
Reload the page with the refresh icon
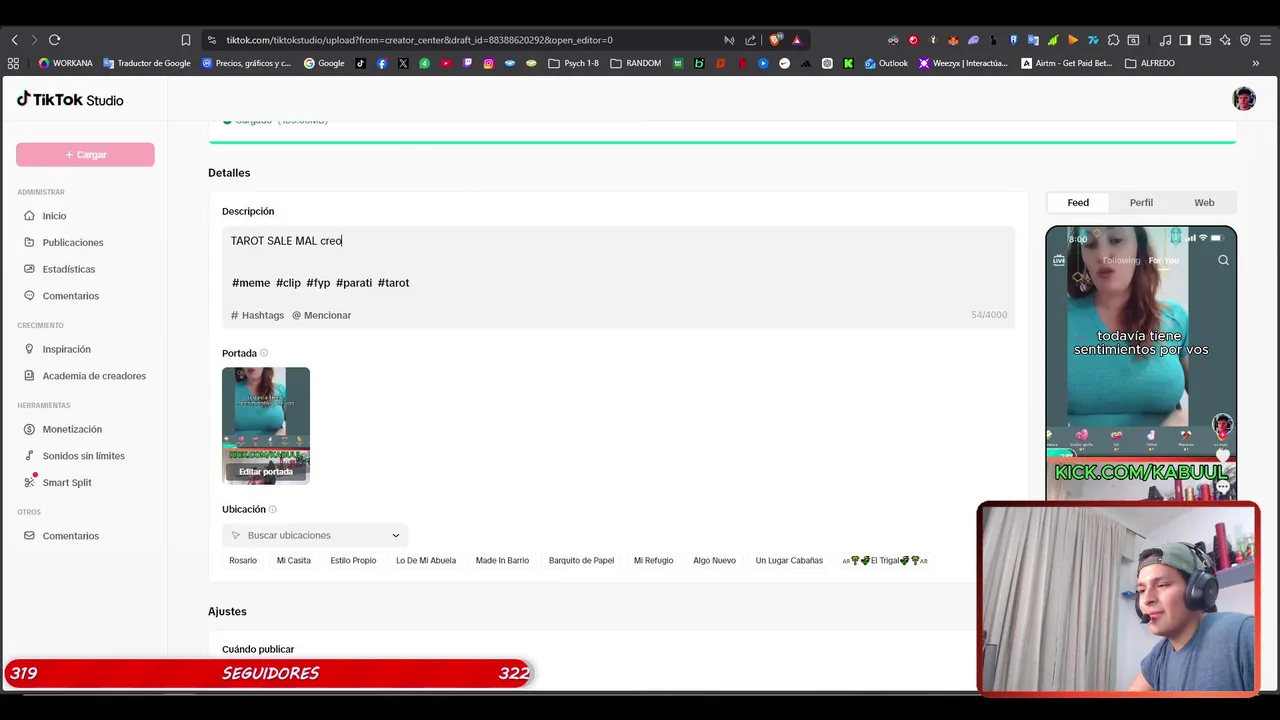click(54, 40)
